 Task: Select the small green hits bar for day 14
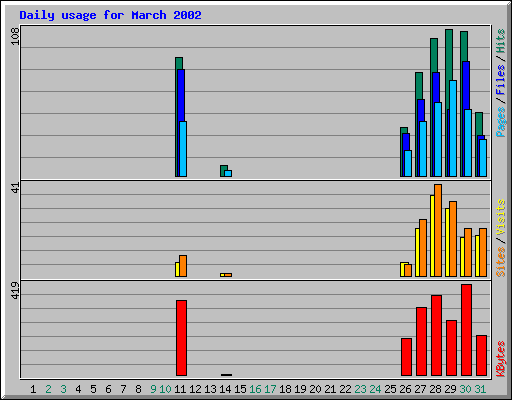coord(223,170)
